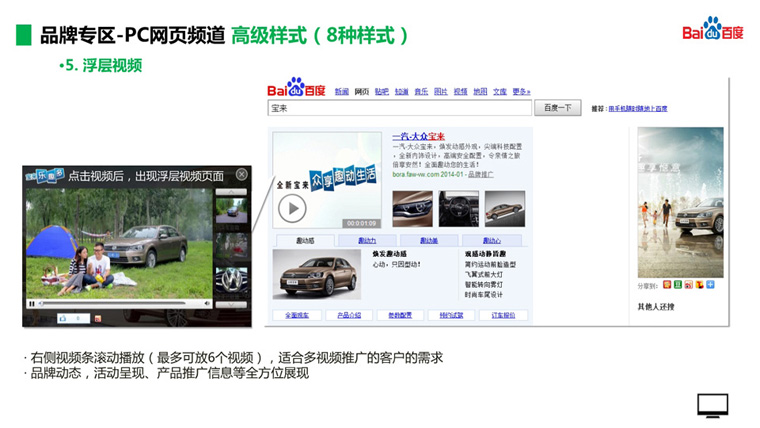Share via the first red share icon
The image size is (760, 428).
[x=667, y=285]
